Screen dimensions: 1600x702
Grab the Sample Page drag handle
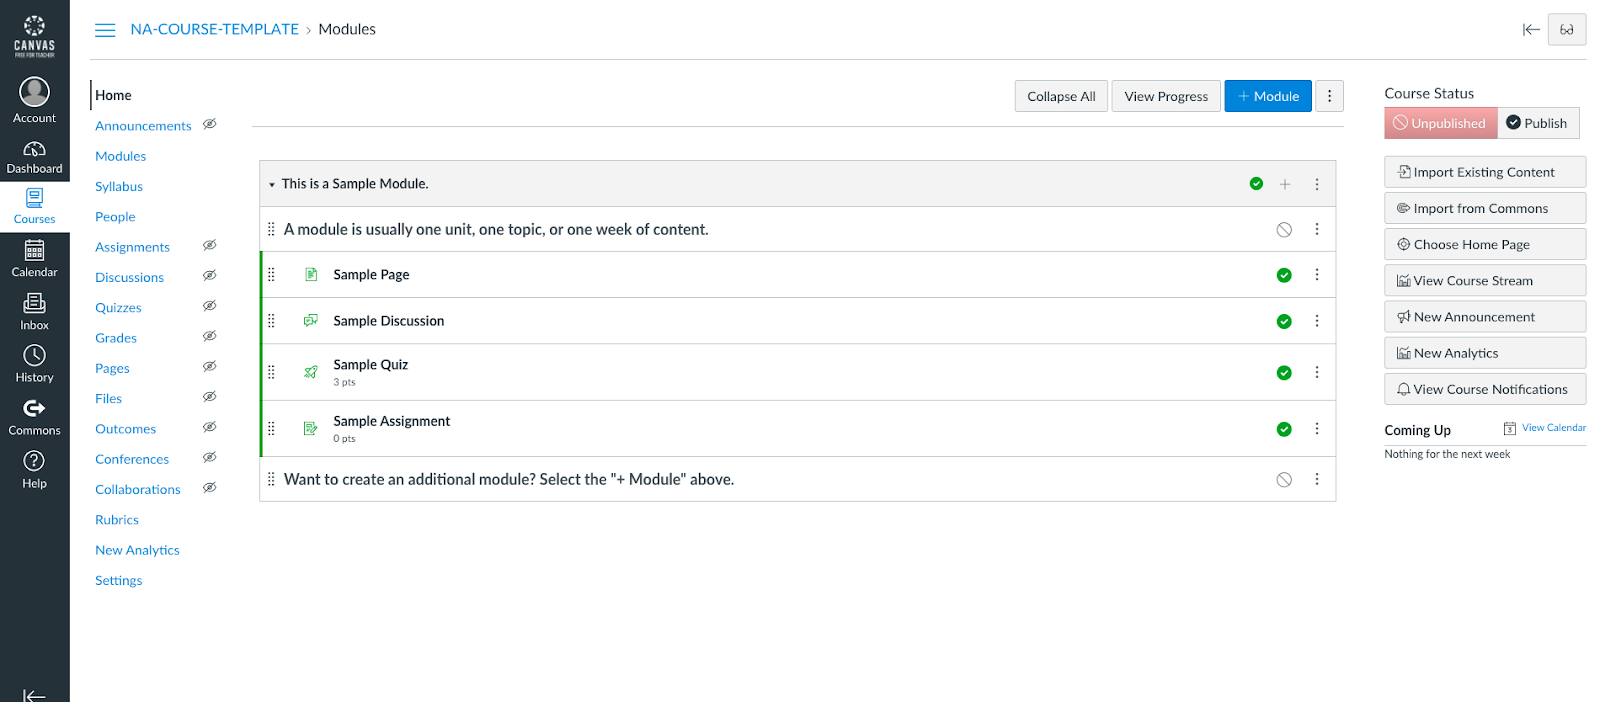tap(271, 274)
